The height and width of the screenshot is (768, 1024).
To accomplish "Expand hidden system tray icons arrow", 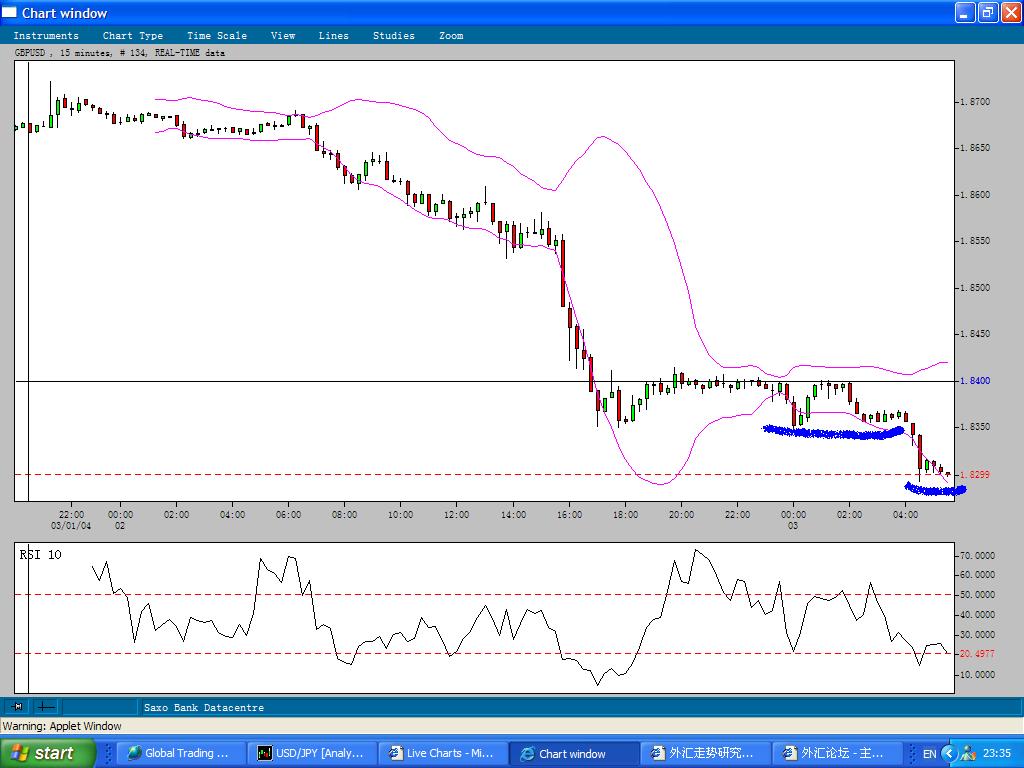I will (x=949, y=754).
